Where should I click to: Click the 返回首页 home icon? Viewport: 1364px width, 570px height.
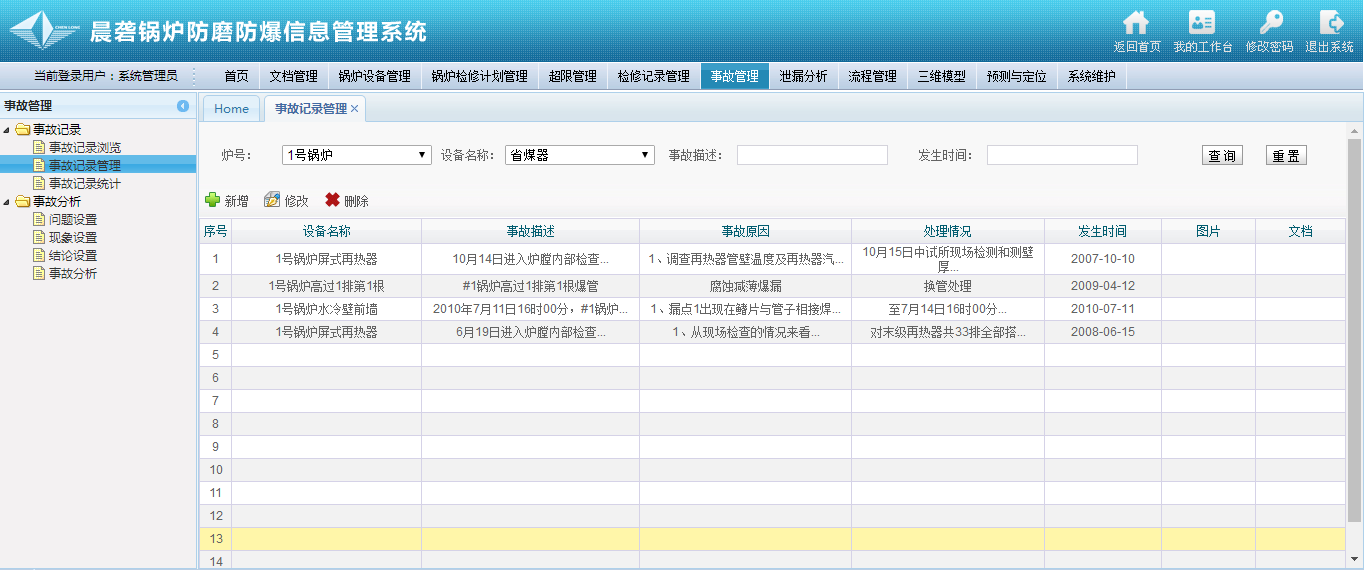coord(1136,23)
